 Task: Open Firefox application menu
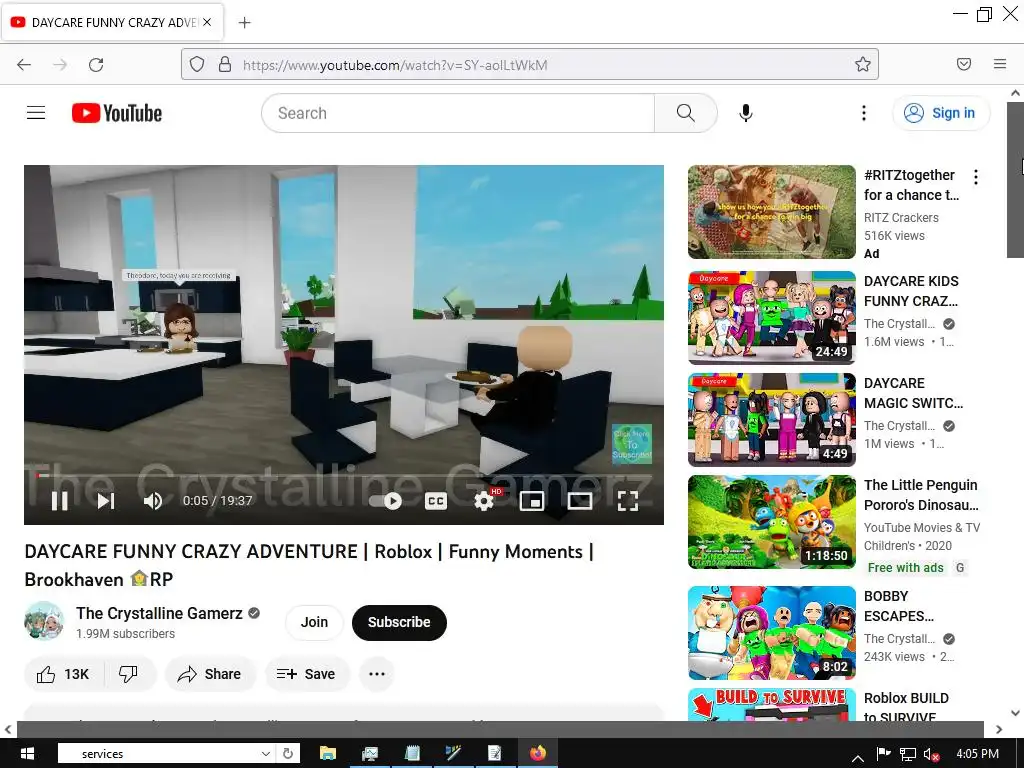(x=1000, y=64)
